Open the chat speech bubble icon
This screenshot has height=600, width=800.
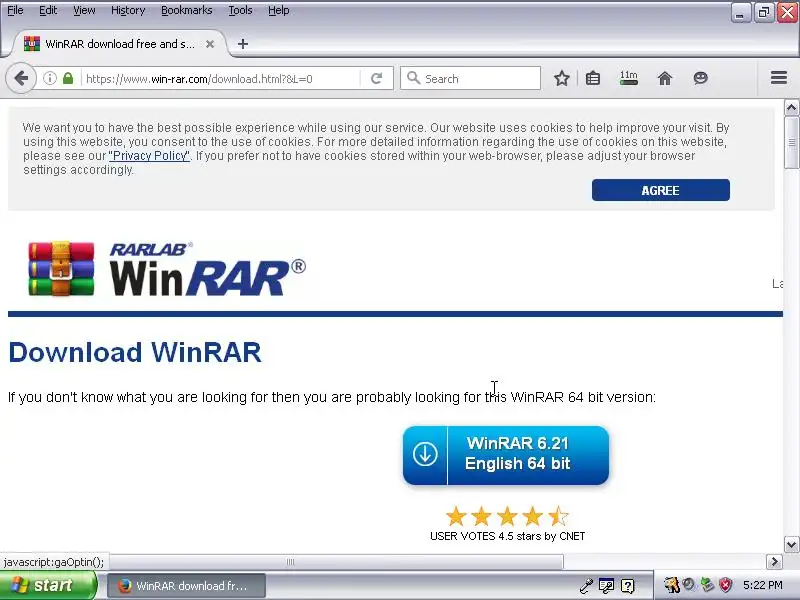coord(701,78)
